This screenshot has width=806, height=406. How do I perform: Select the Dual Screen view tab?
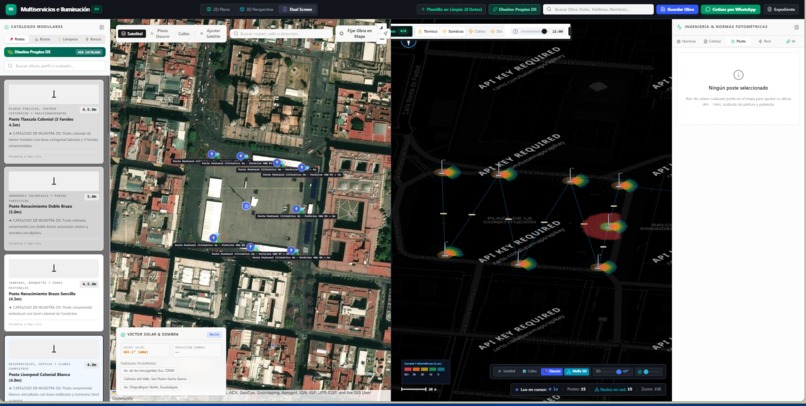pos(298,9)
